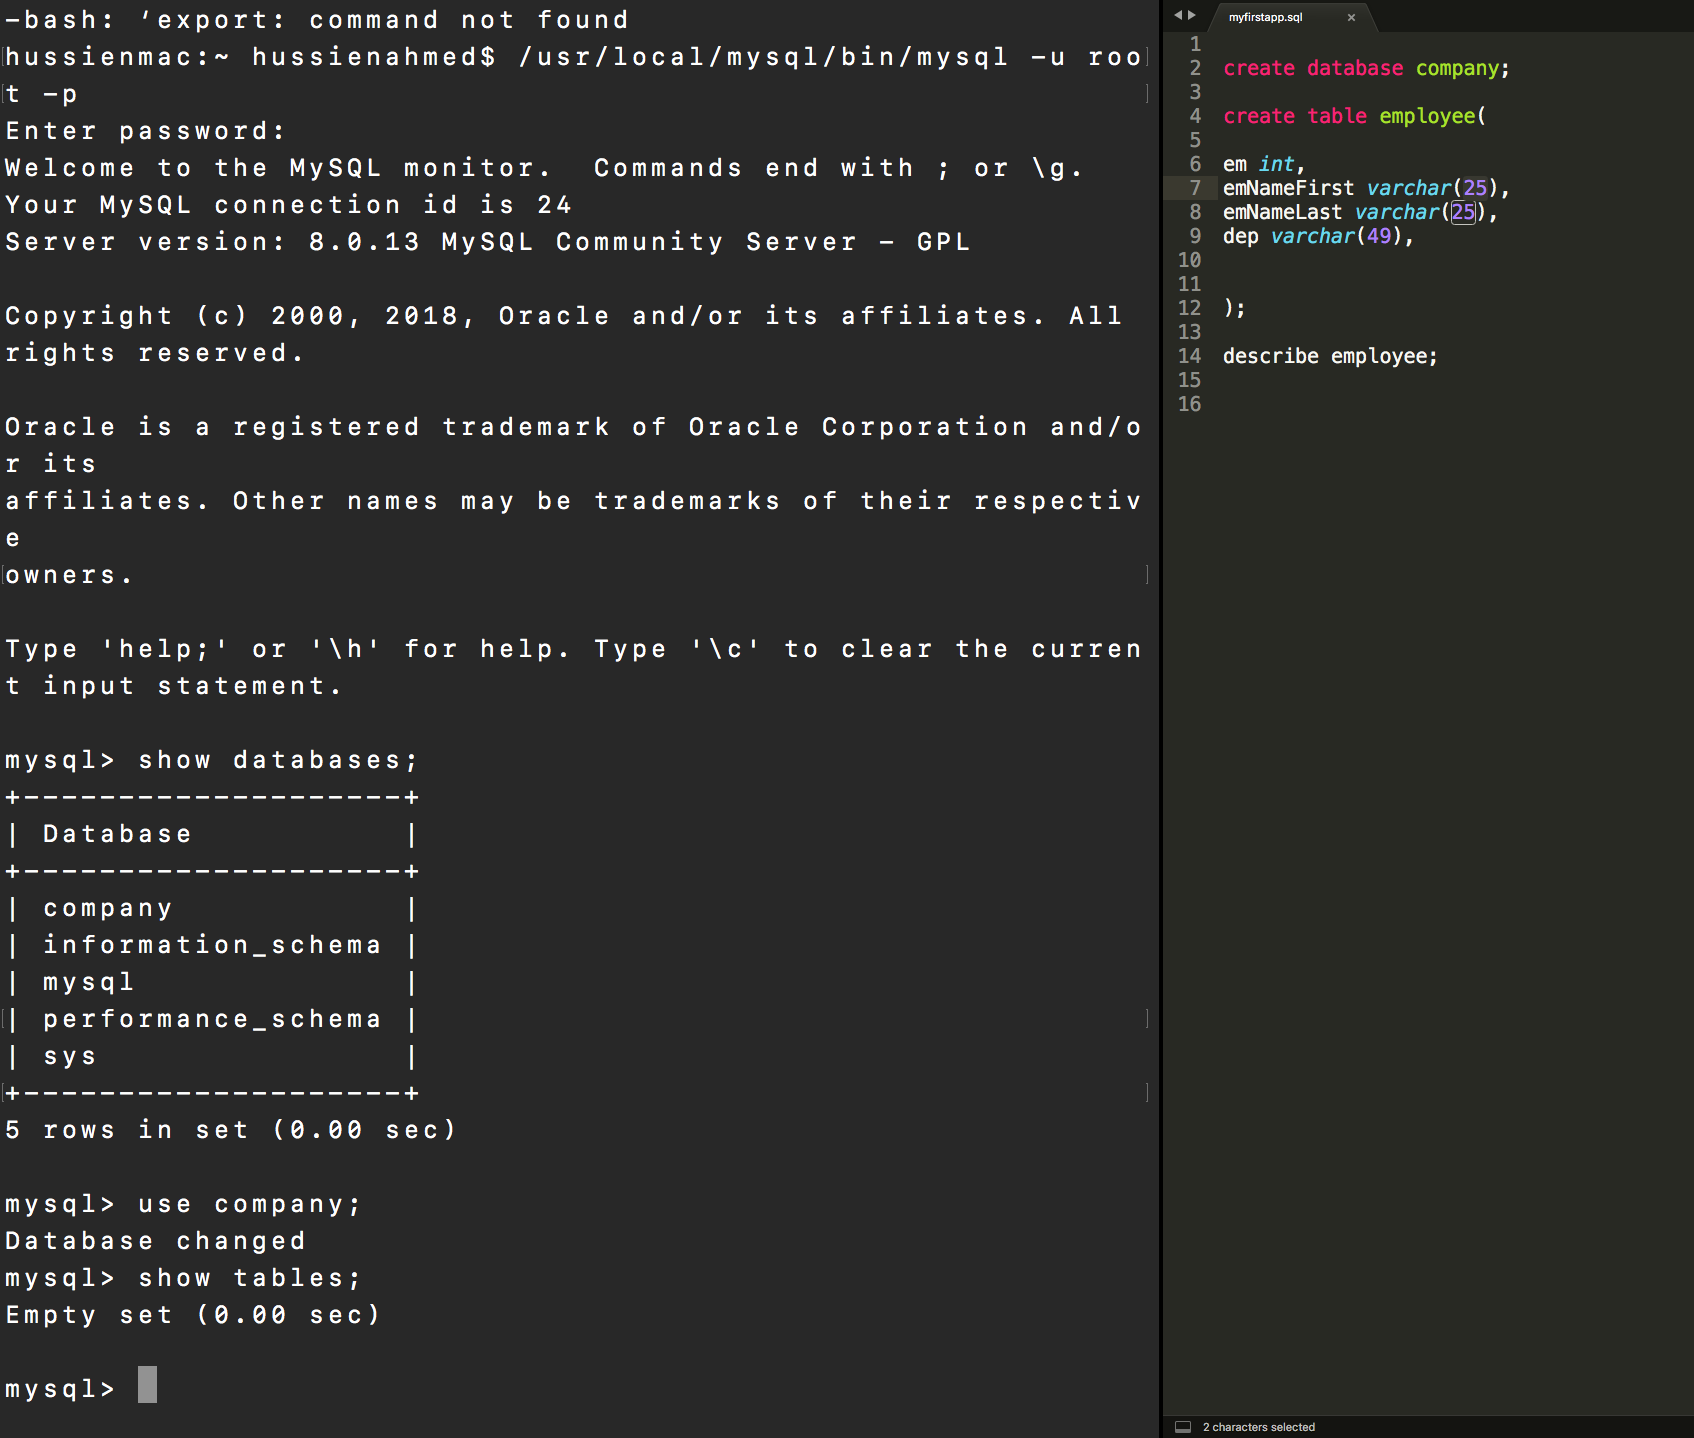The height and width of the screenshot is (1438, 1694).
Task: Click the closing parenthesis on line 12
Action: 1228,308
